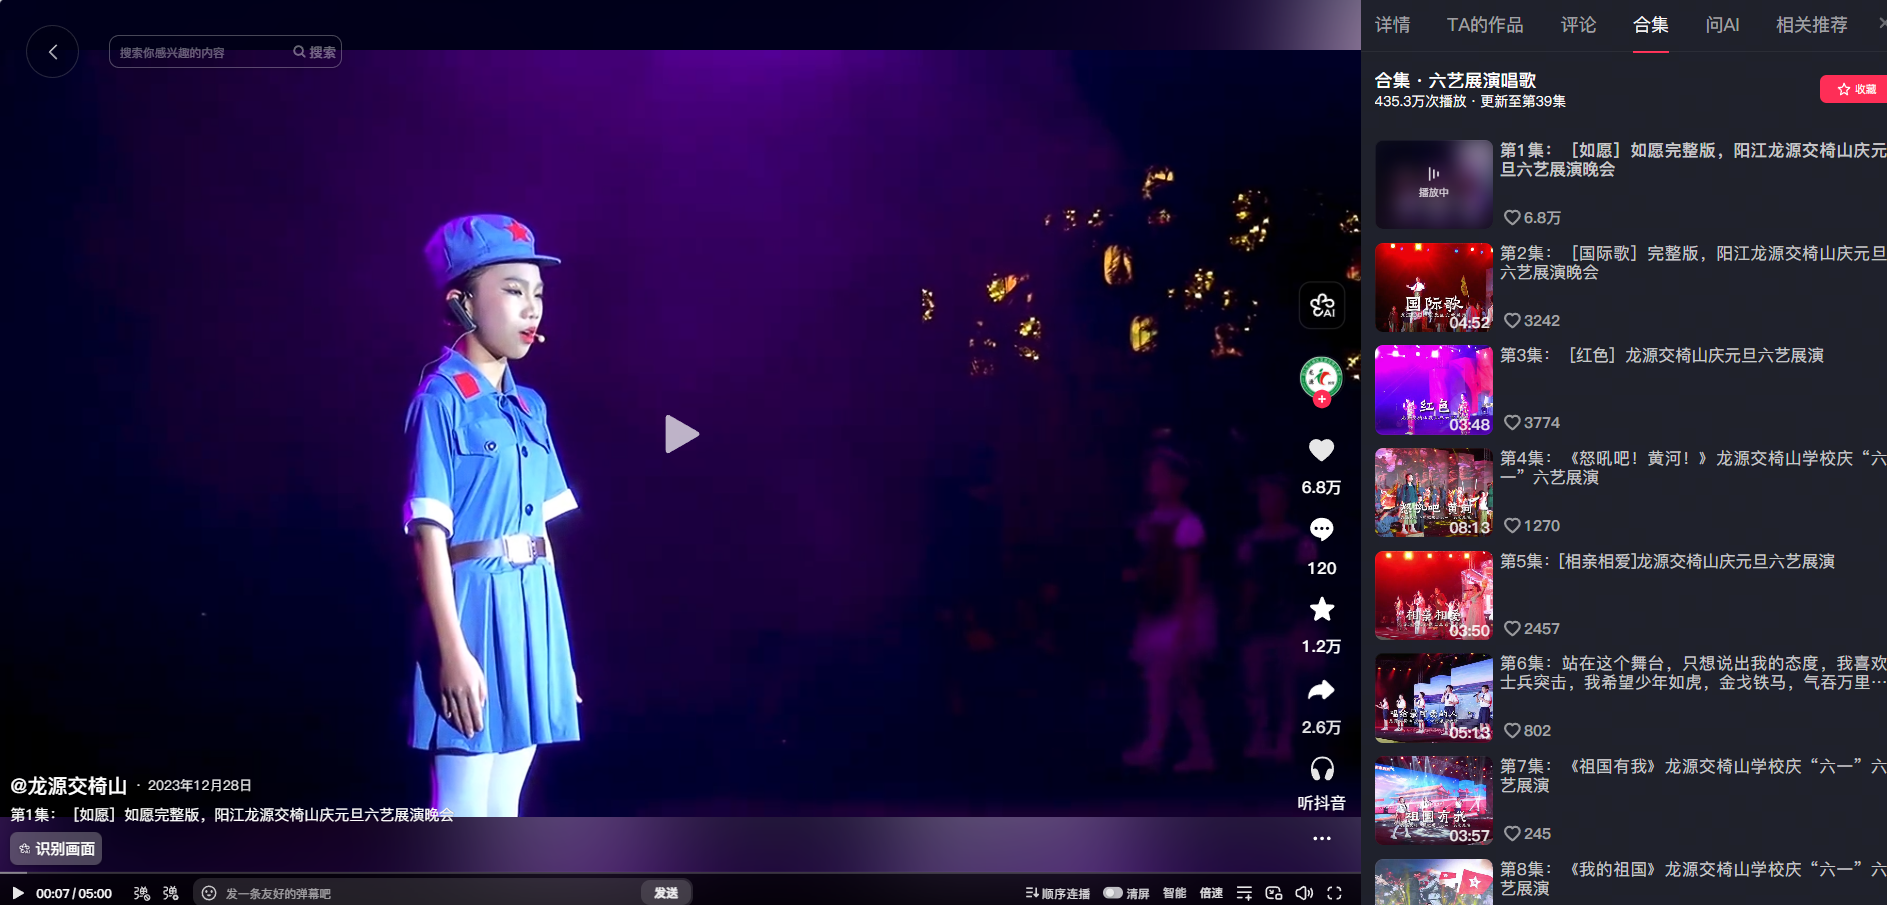Click the 合集·六艺展演唱歌 collection heading

(1455, 80)
